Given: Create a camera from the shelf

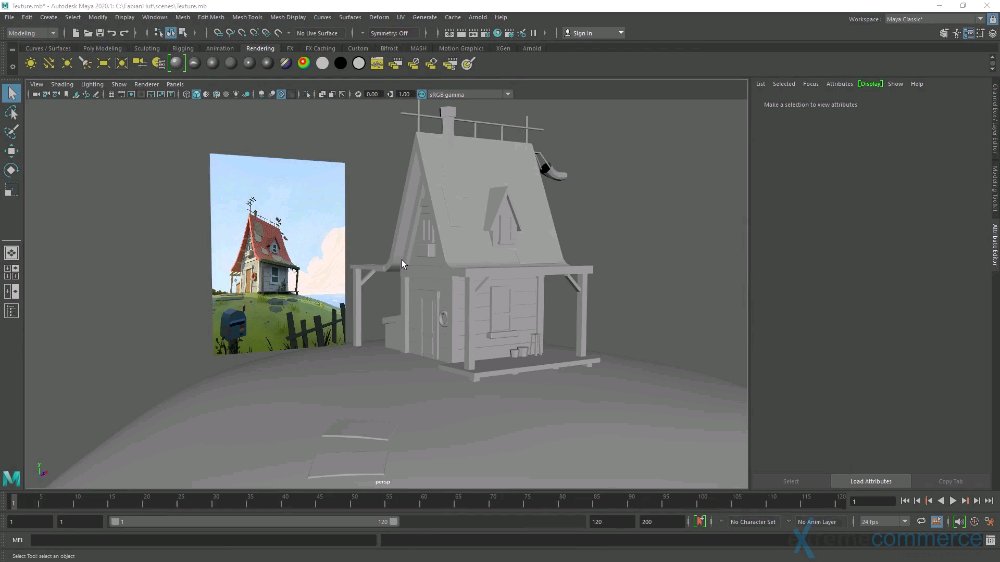Looking at the screenshot, I should coord(140,63).
